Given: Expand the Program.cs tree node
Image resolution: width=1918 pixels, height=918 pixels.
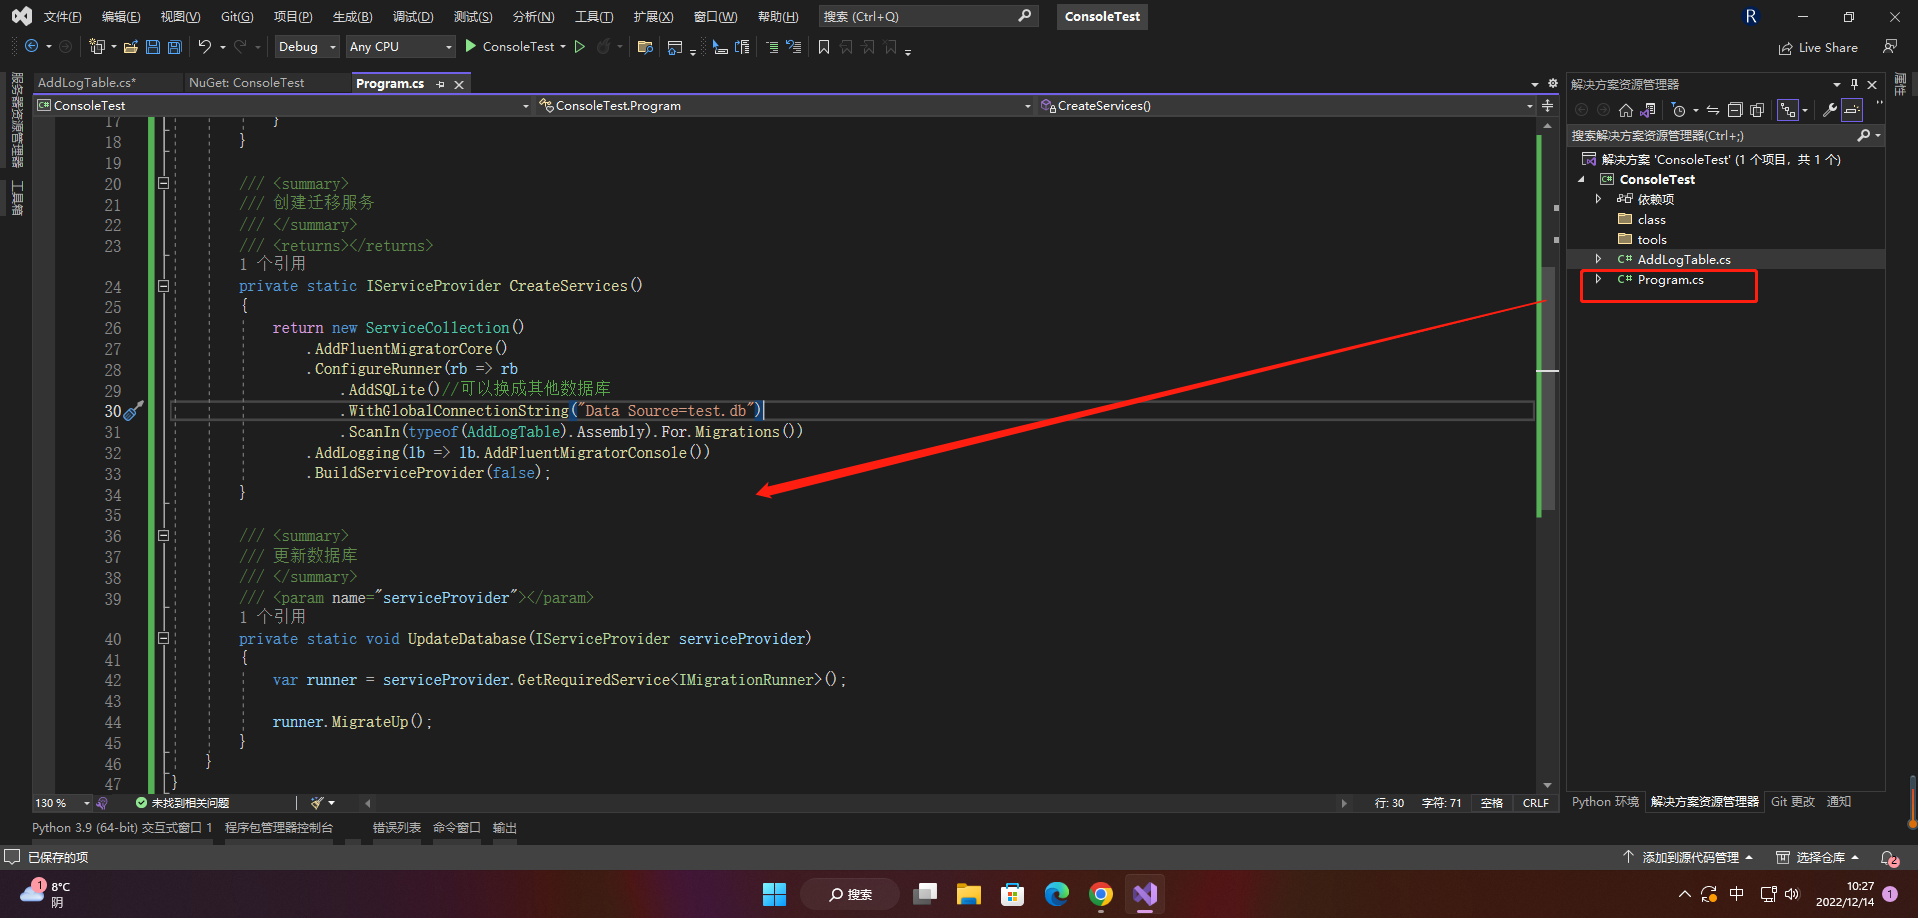Looking at the screenshot, I should (1598, 279).
